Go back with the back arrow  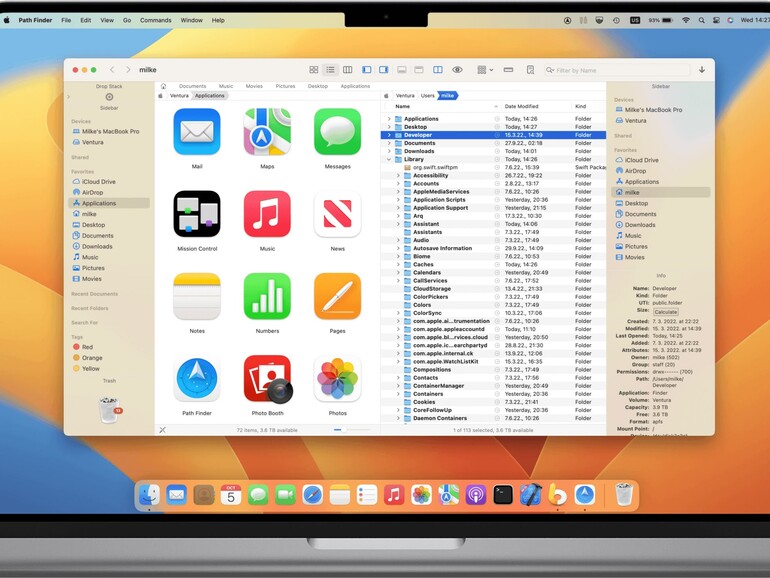click(x=112, y=70)
